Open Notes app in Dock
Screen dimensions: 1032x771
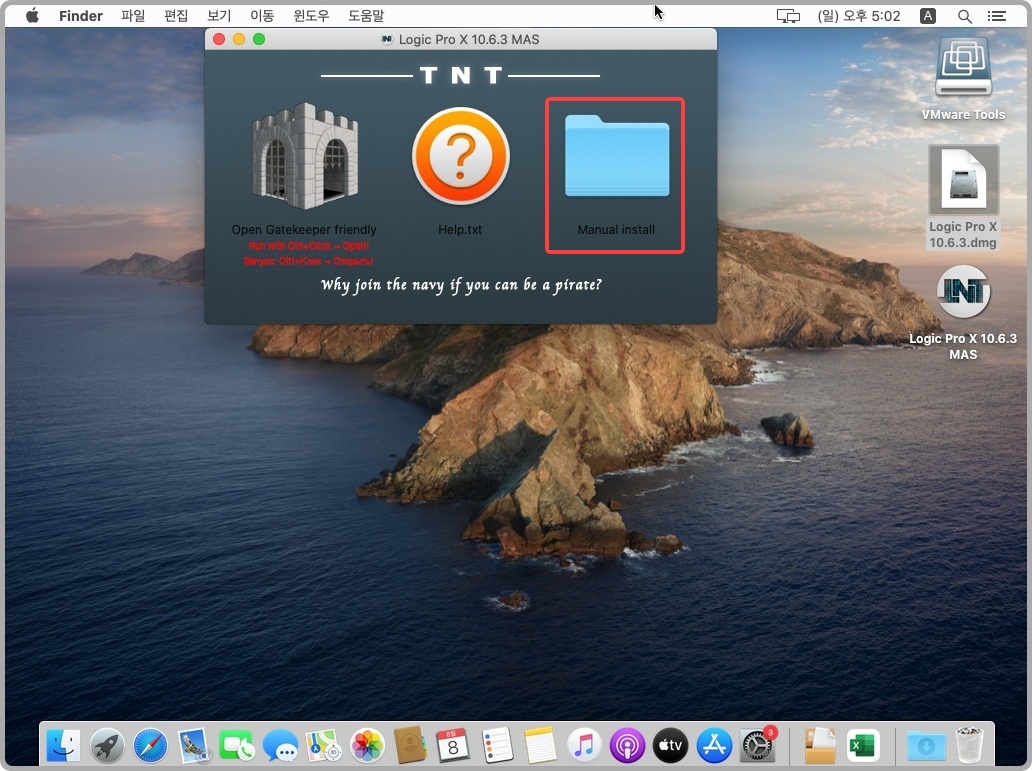coord(540,745)
